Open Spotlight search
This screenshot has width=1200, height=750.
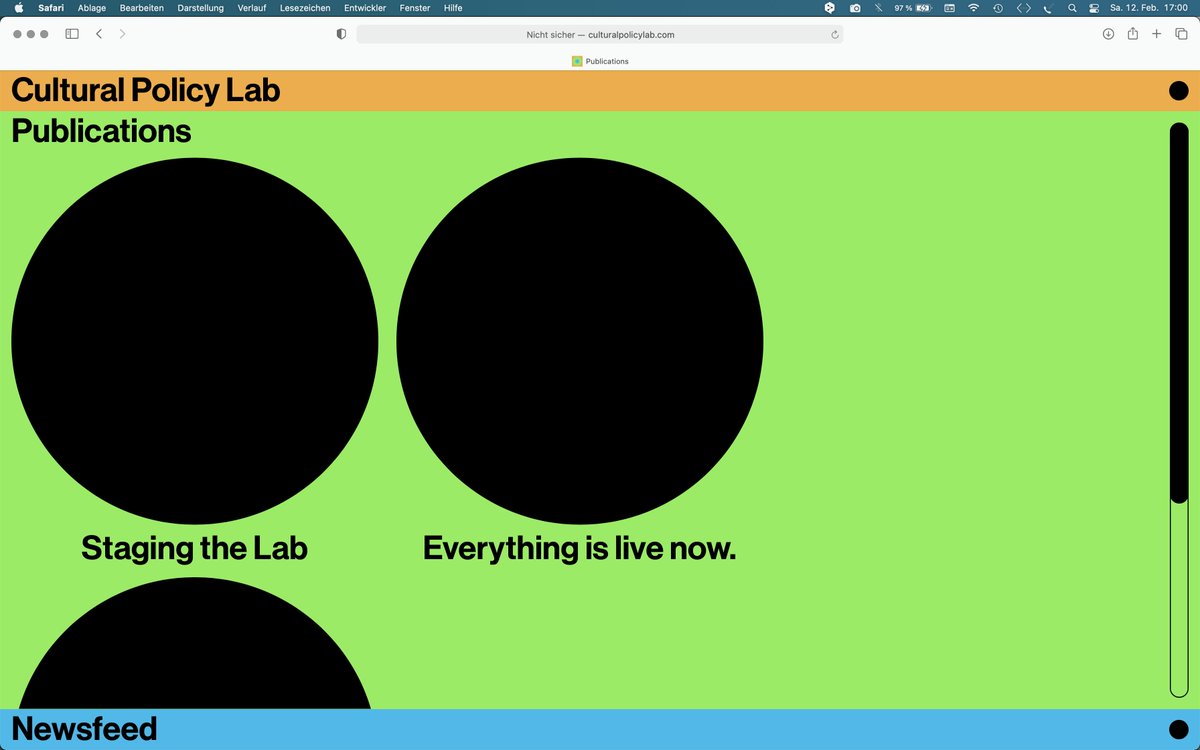(1072, 7)
